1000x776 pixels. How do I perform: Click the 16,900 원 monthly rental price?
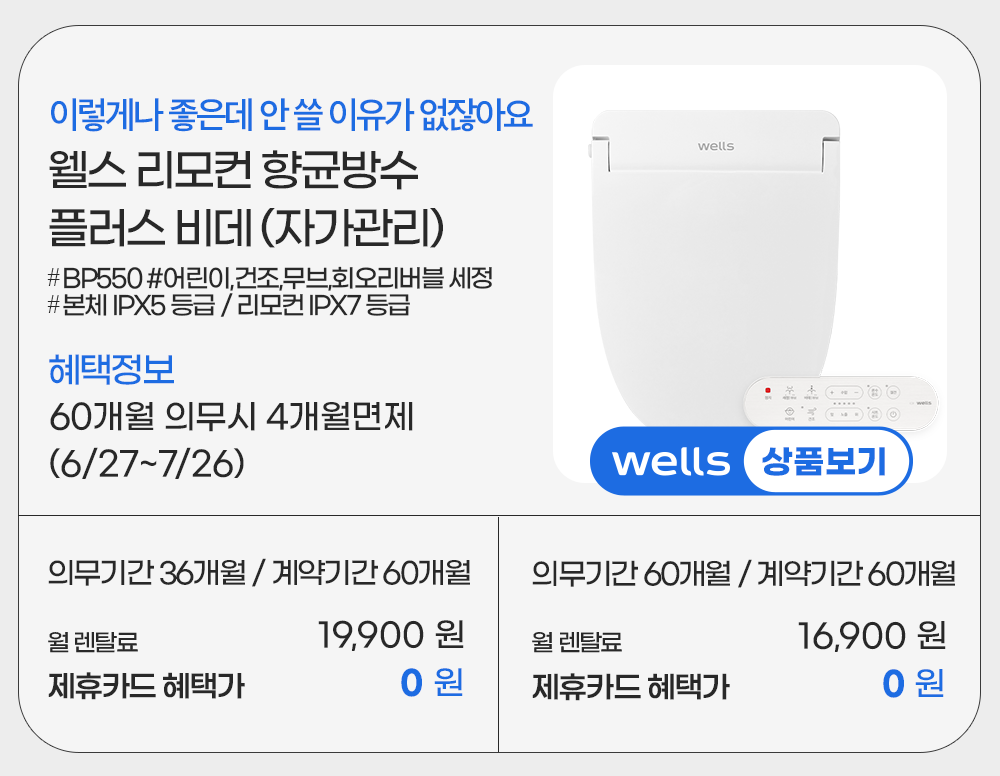click(871, 634)
